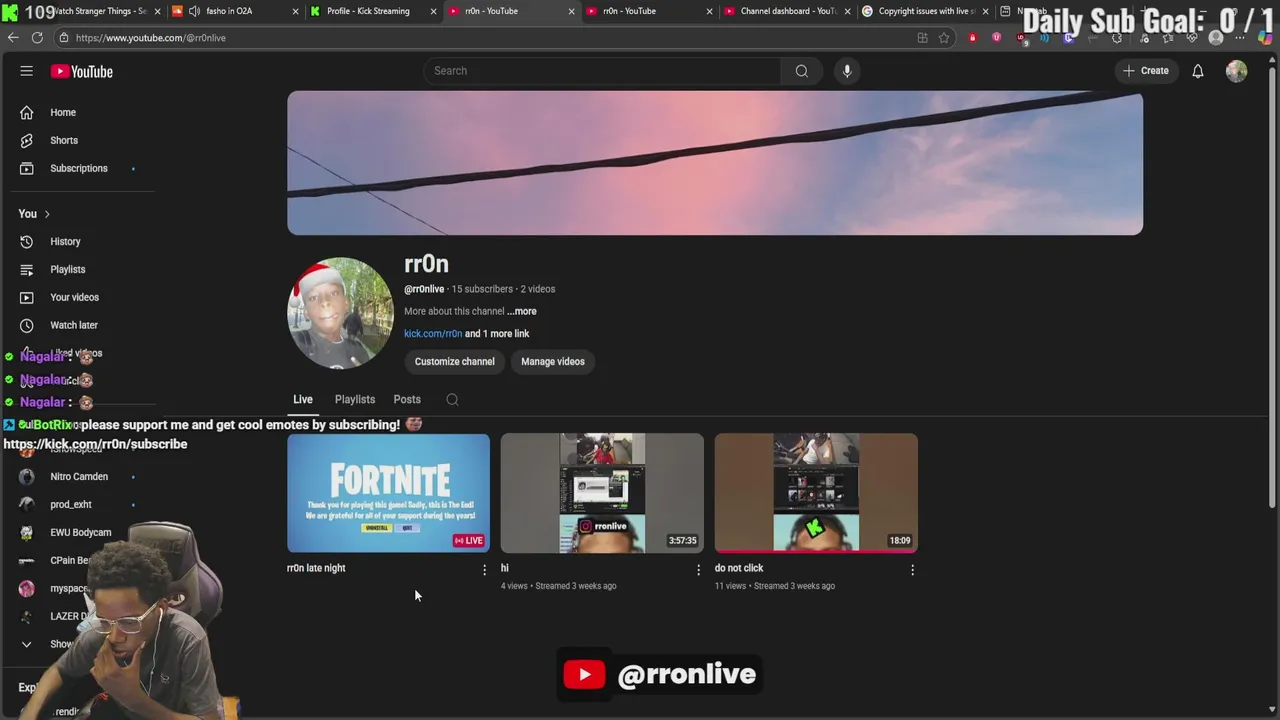Open Subscriptions in sidebar
The image size is (1280, 720).
tap(78, 168)
